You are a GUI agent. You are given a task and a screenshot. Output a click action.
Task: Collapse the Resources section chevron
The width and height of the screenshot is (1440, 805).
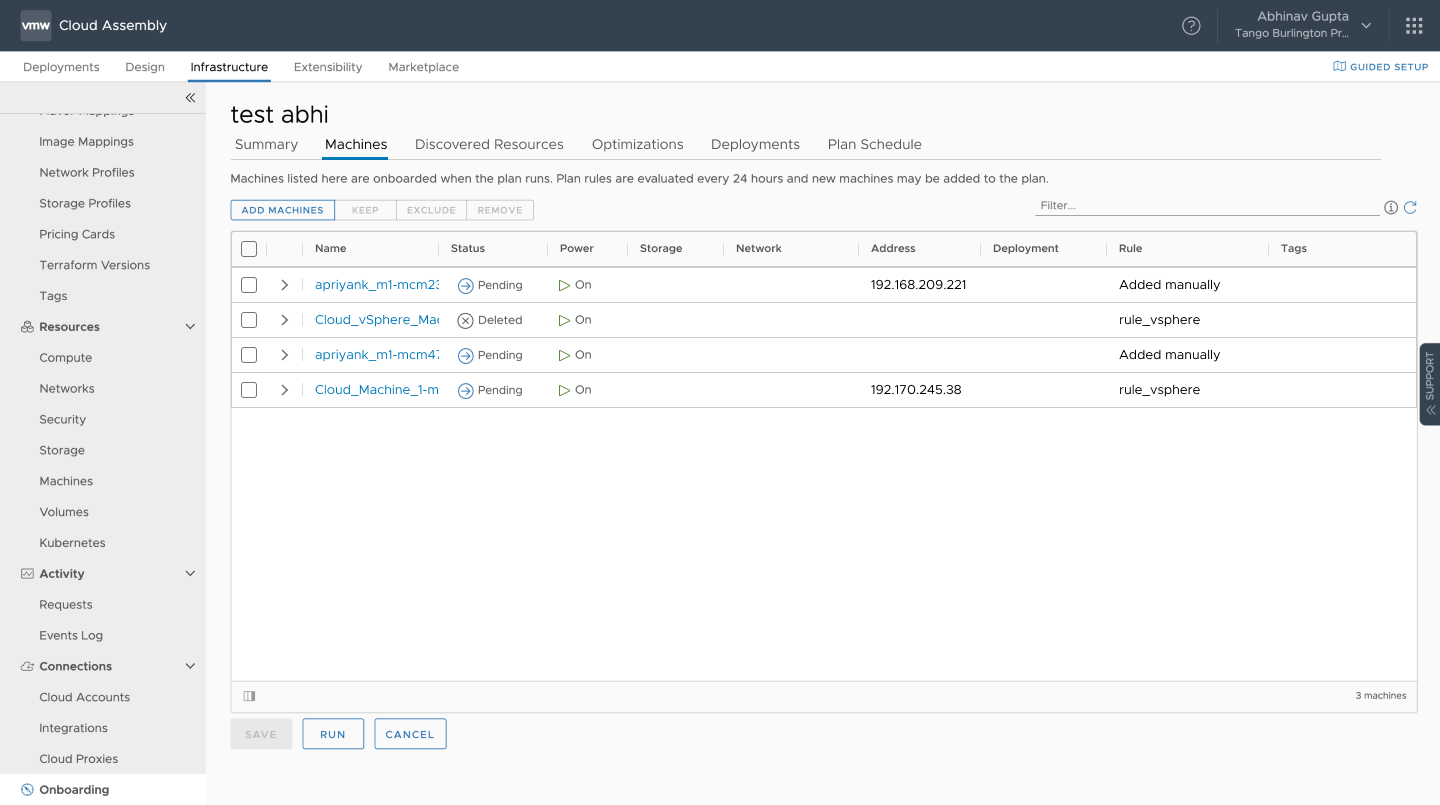pyautogui.click(x=190, y=327)
